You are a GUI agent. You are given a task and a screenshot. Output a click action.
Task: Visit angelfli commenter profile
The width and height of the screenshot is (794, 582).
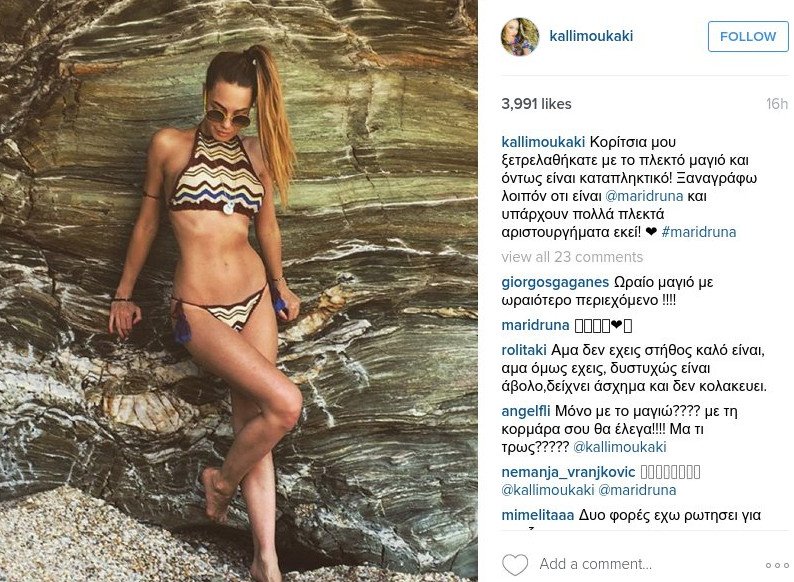click(526, 411)
